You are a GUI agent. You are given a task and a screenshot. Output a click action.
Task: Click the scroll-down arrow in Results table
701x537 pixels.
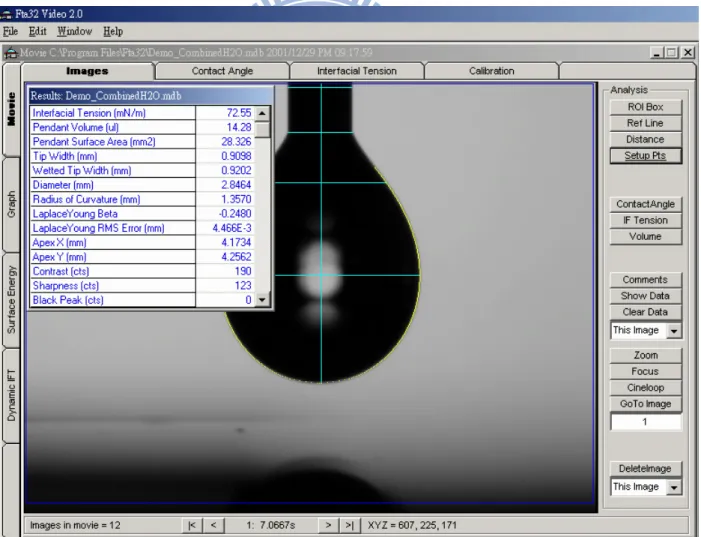coord(262,300)
